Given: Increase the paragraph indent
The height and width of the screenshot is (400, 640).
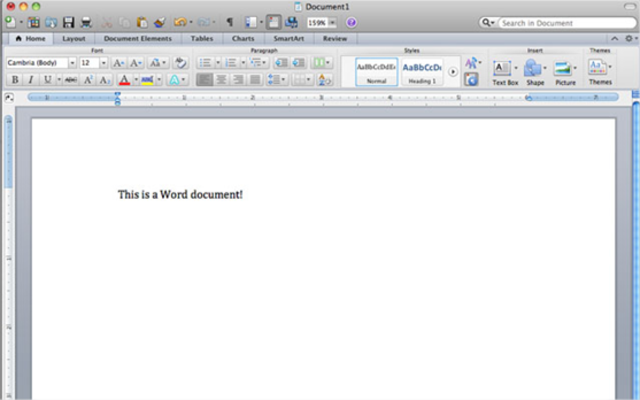Looking at the screenshot, I should 299,63.
